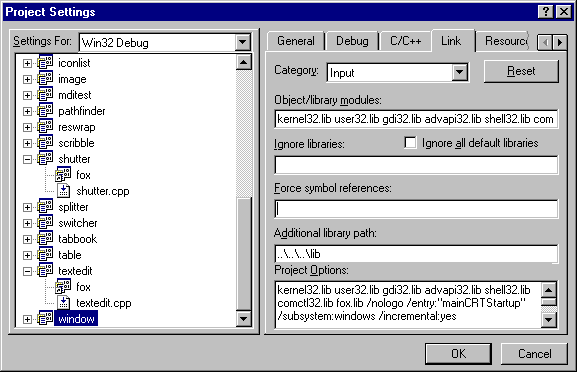Select the textedit.cpp file icon

click(64, 302)
